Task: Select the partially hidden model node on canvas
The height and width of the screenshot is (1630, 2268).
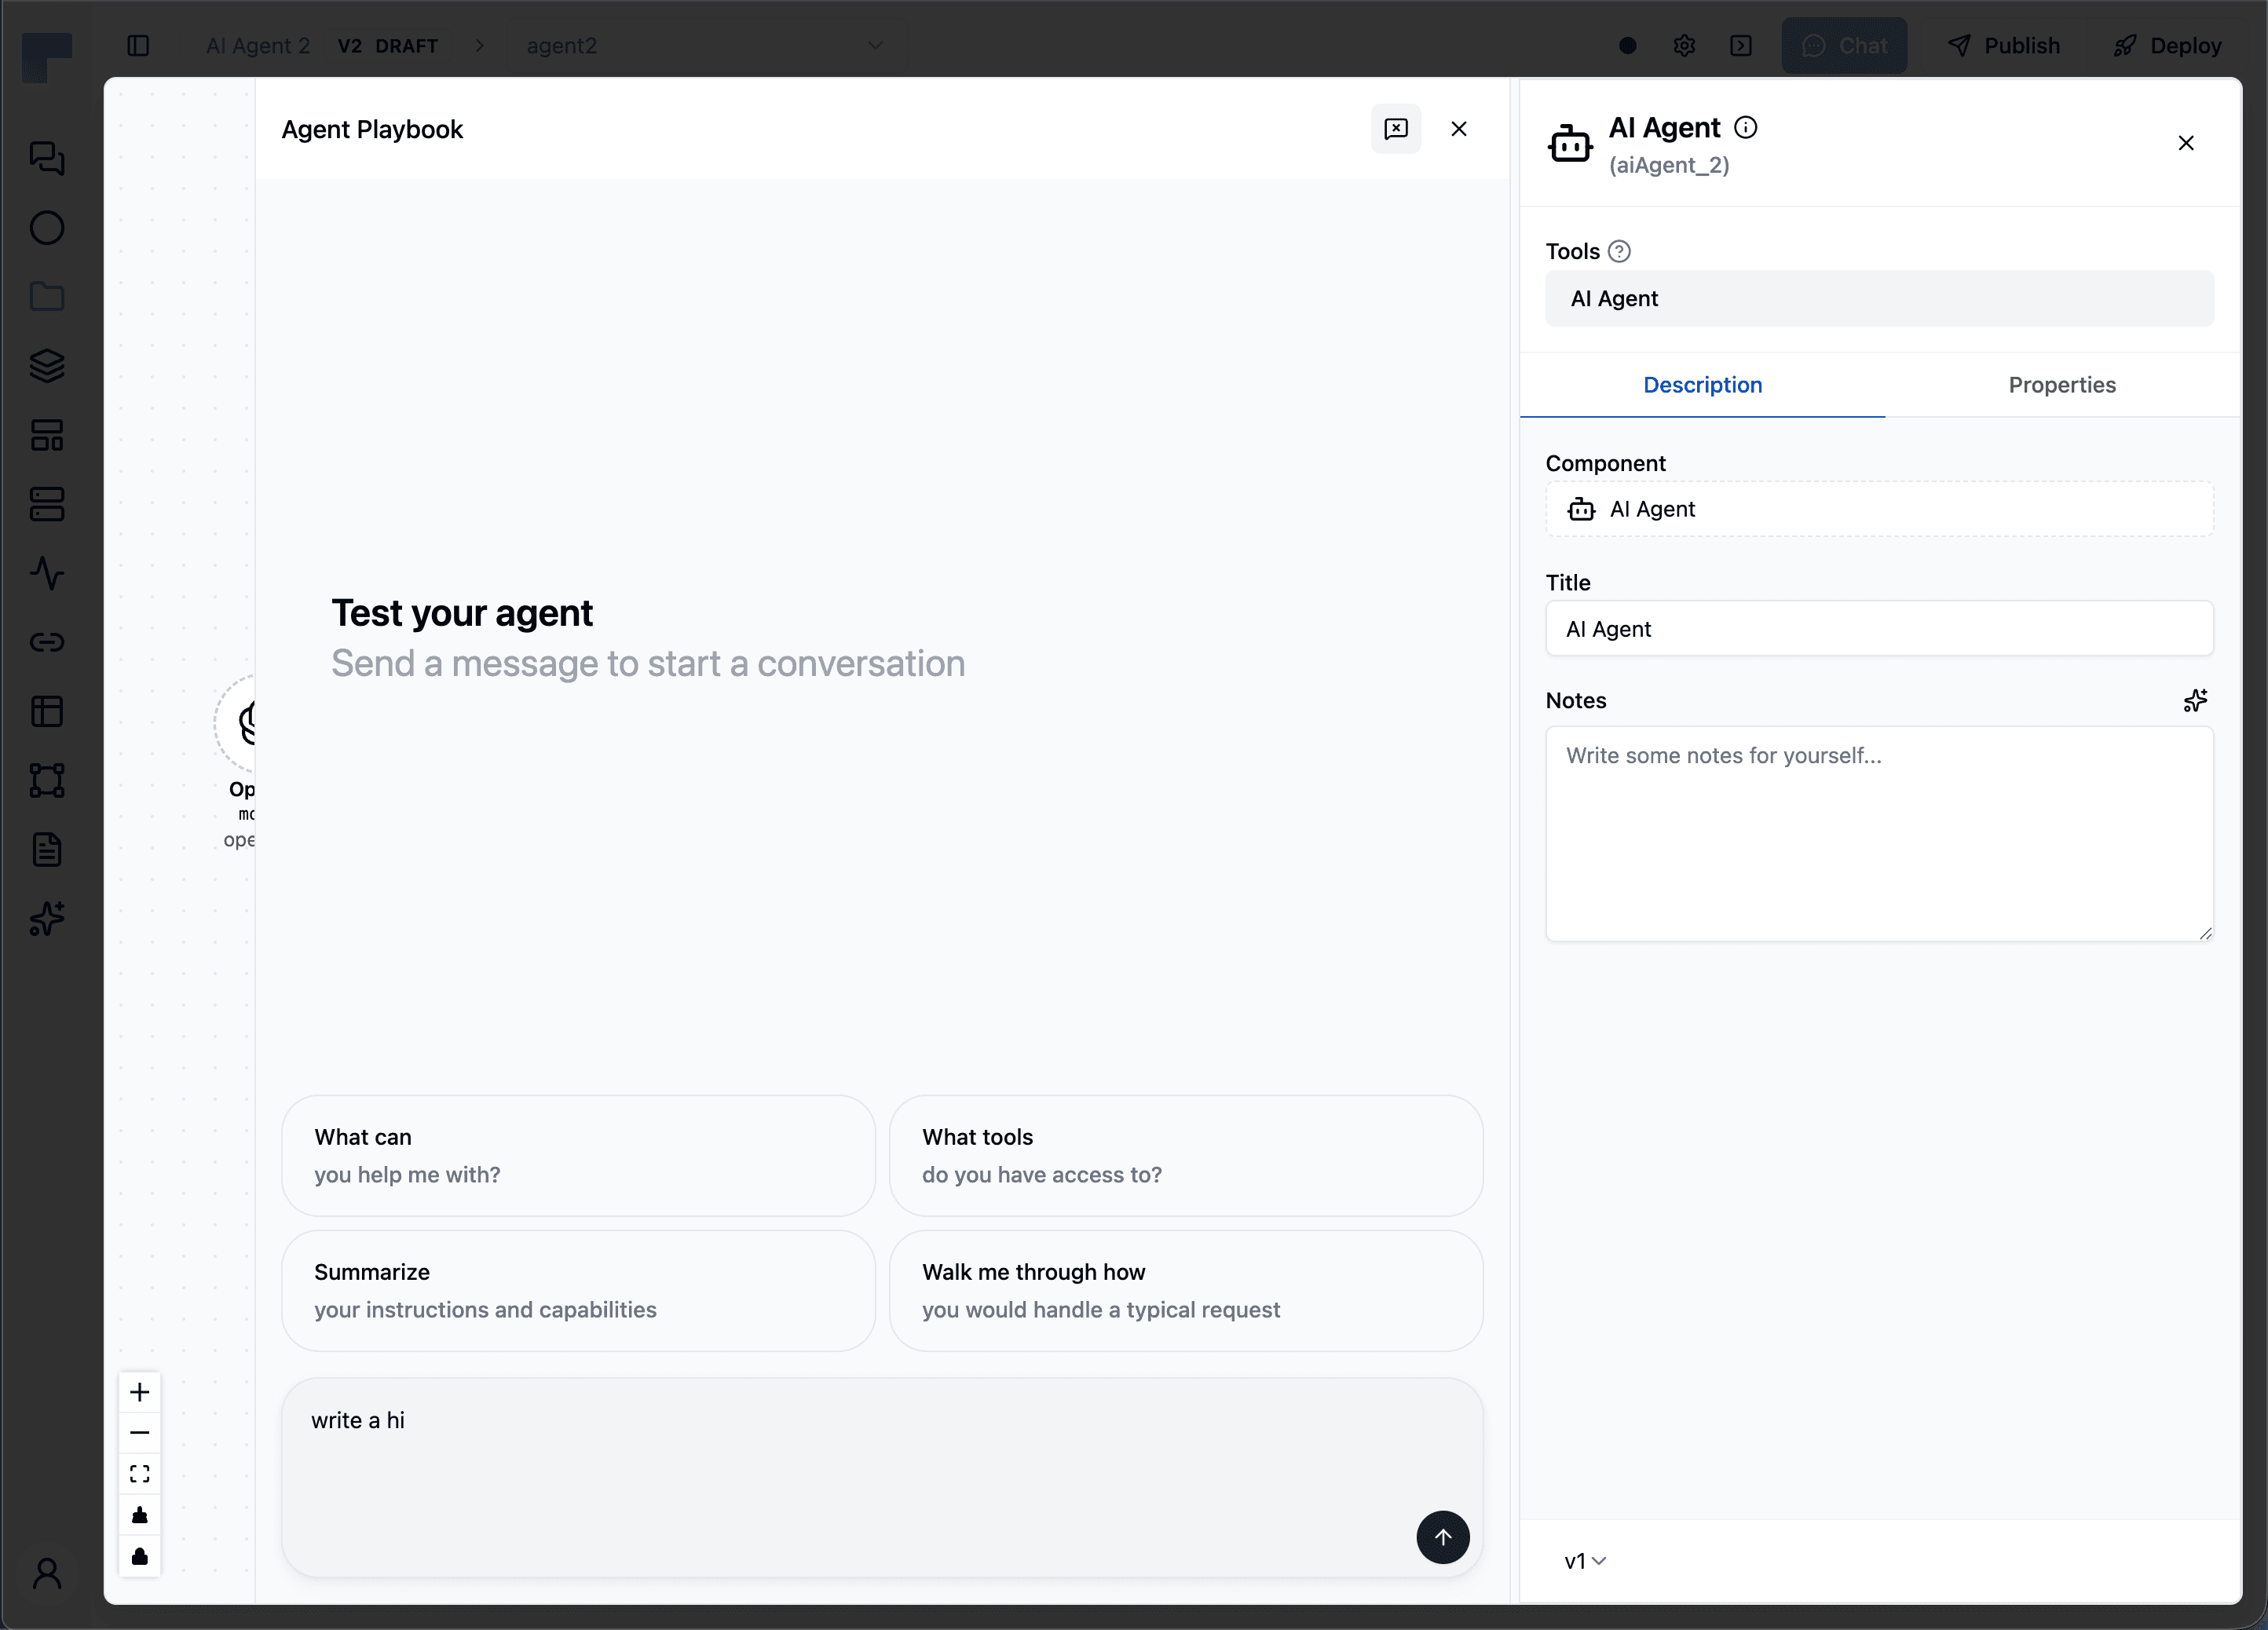Action: pos(236,722)
